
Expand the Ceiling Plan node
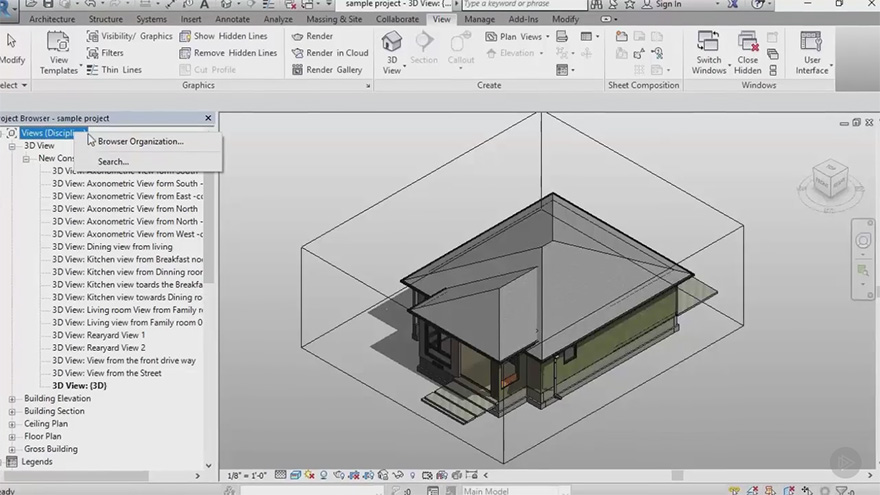[12, 424]
